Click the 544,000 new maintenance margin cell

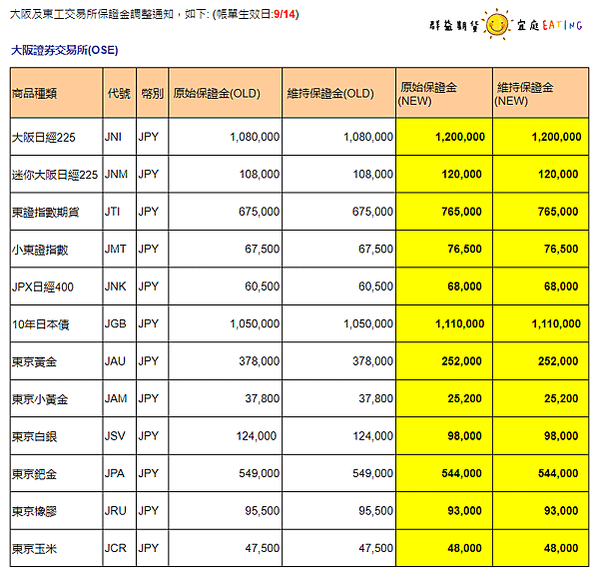tap(541, 473)
